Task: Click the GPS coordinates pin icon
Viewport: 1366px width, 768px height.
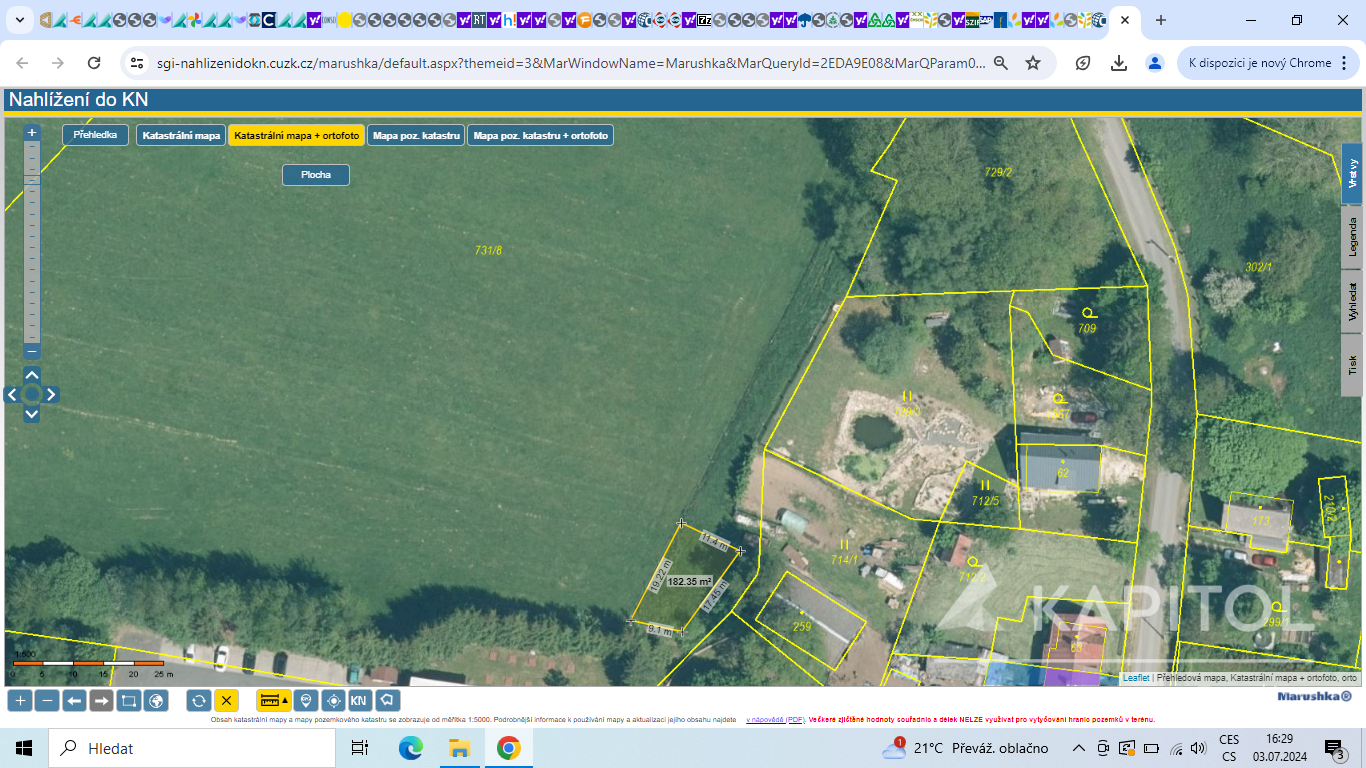Action: [x=306, y=701]
